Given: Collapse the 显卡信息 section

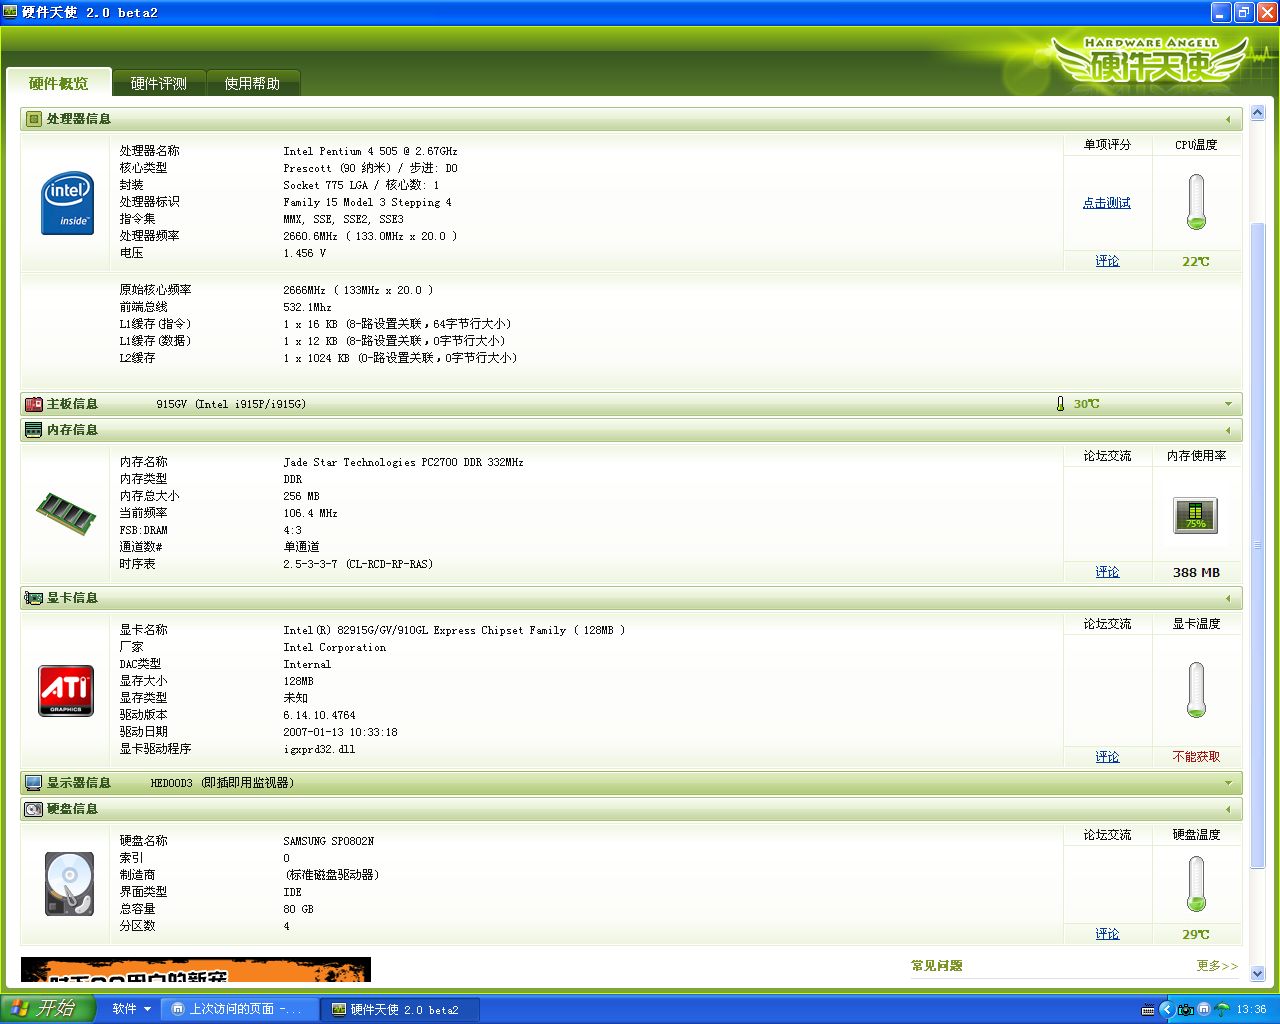Looking at the screenshot, I should click(1228, 598).
